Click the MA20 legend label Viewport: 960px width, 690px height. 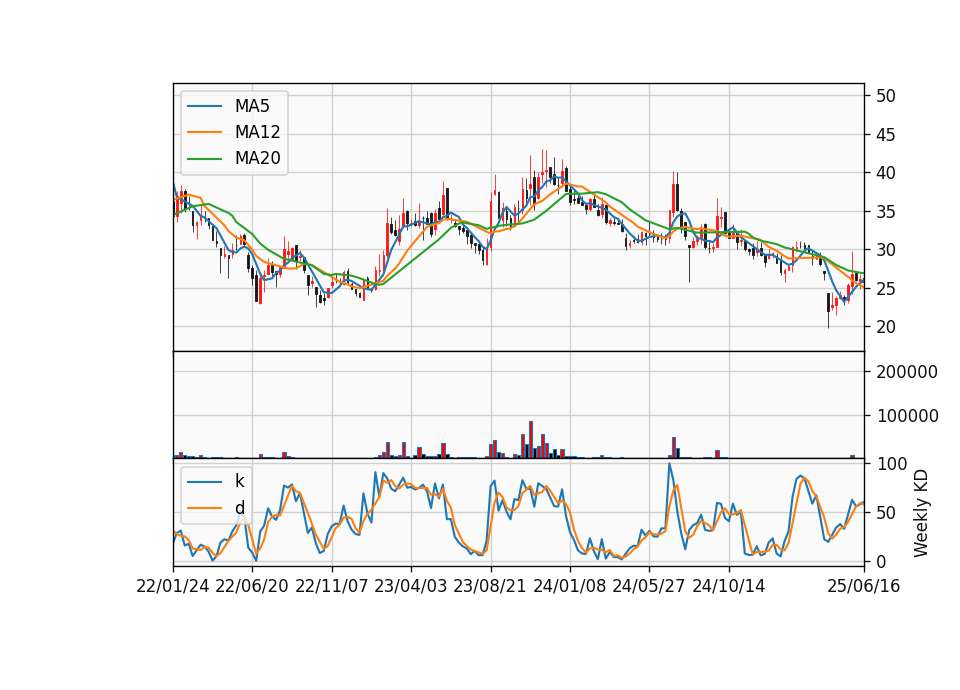[257, 159]
